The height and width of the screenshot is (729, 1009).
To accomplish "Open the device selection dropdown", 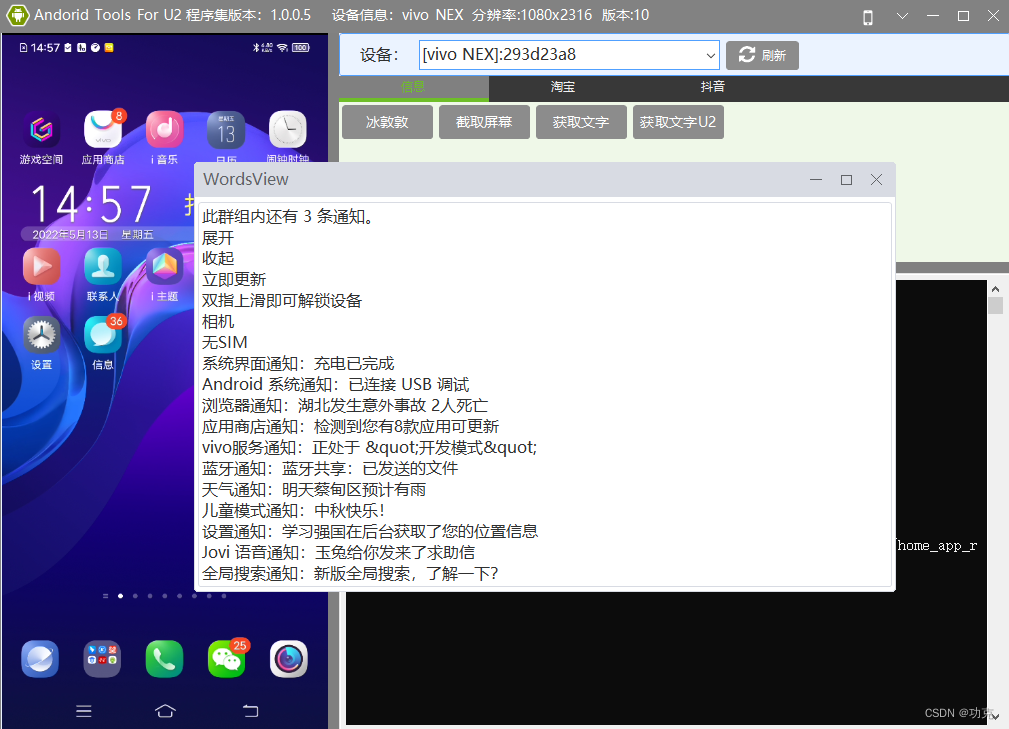I will point(710,55).
